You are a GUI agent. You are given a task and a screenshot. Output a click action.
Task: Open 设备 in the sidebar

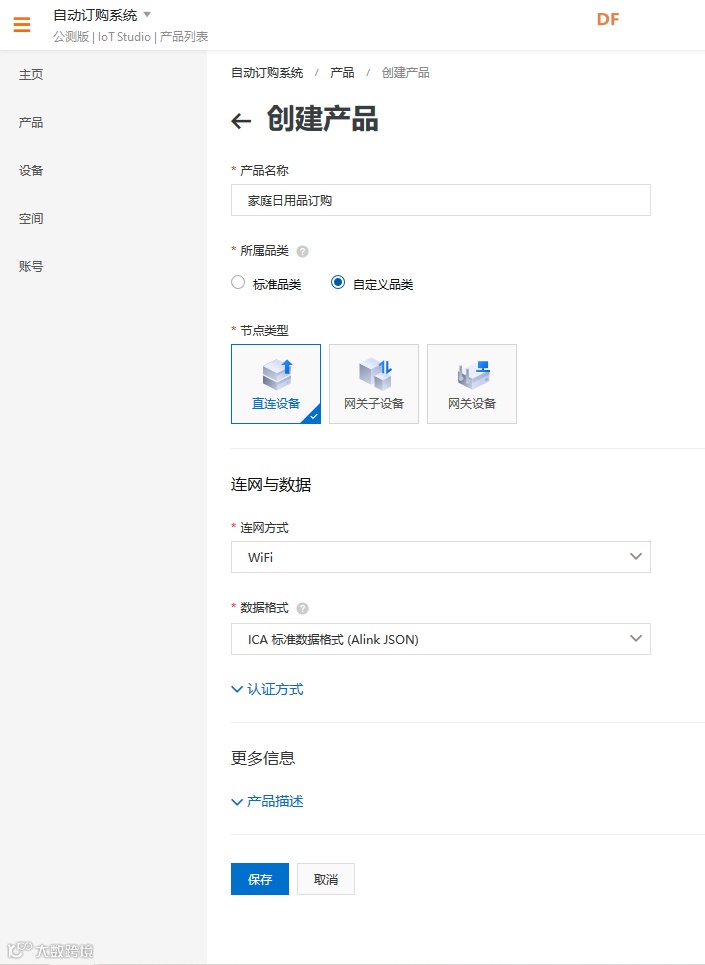pos(31,170)
